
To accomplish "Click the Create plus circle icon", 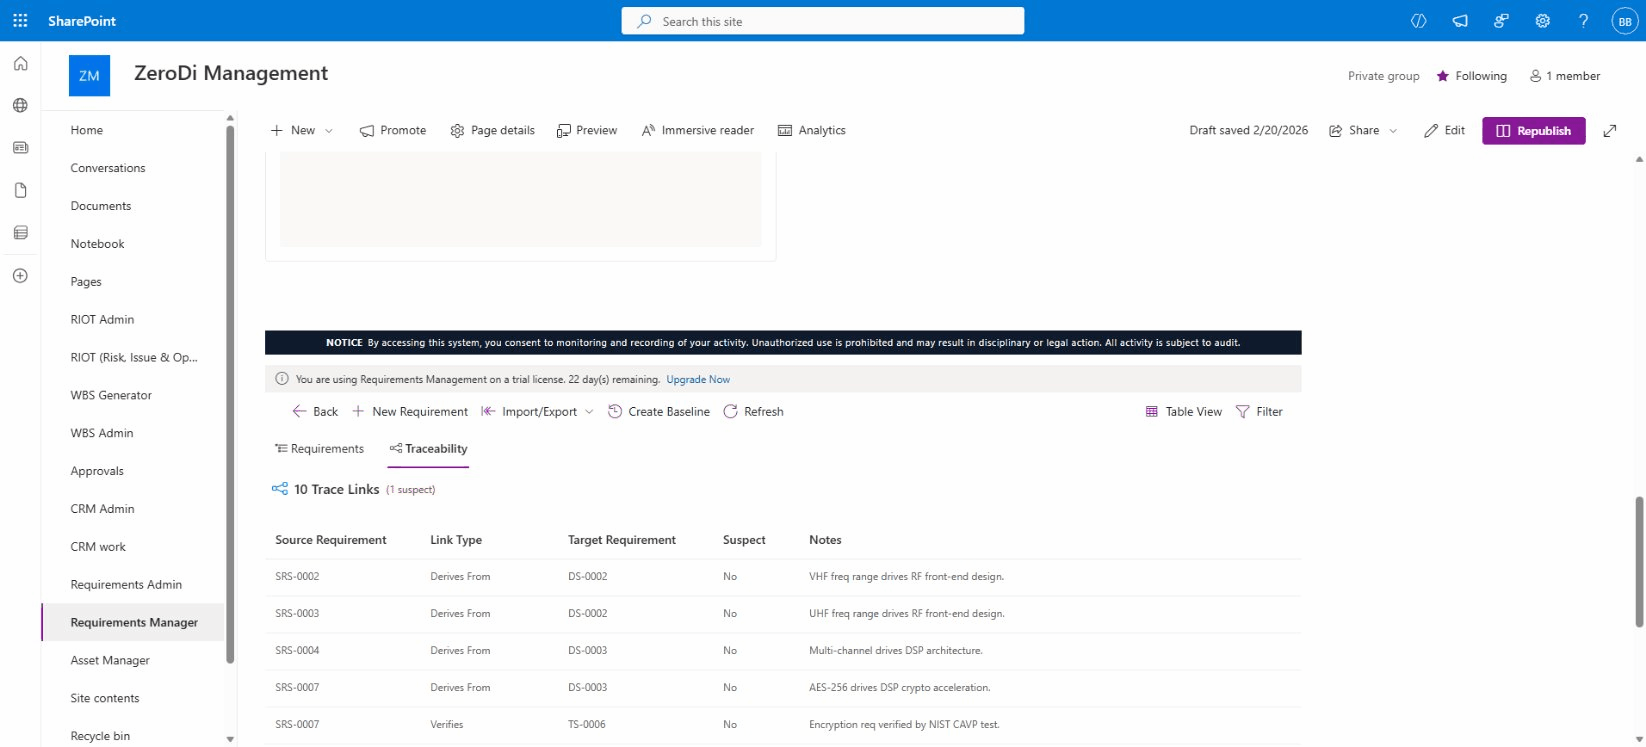I will (x=20, y=276).
